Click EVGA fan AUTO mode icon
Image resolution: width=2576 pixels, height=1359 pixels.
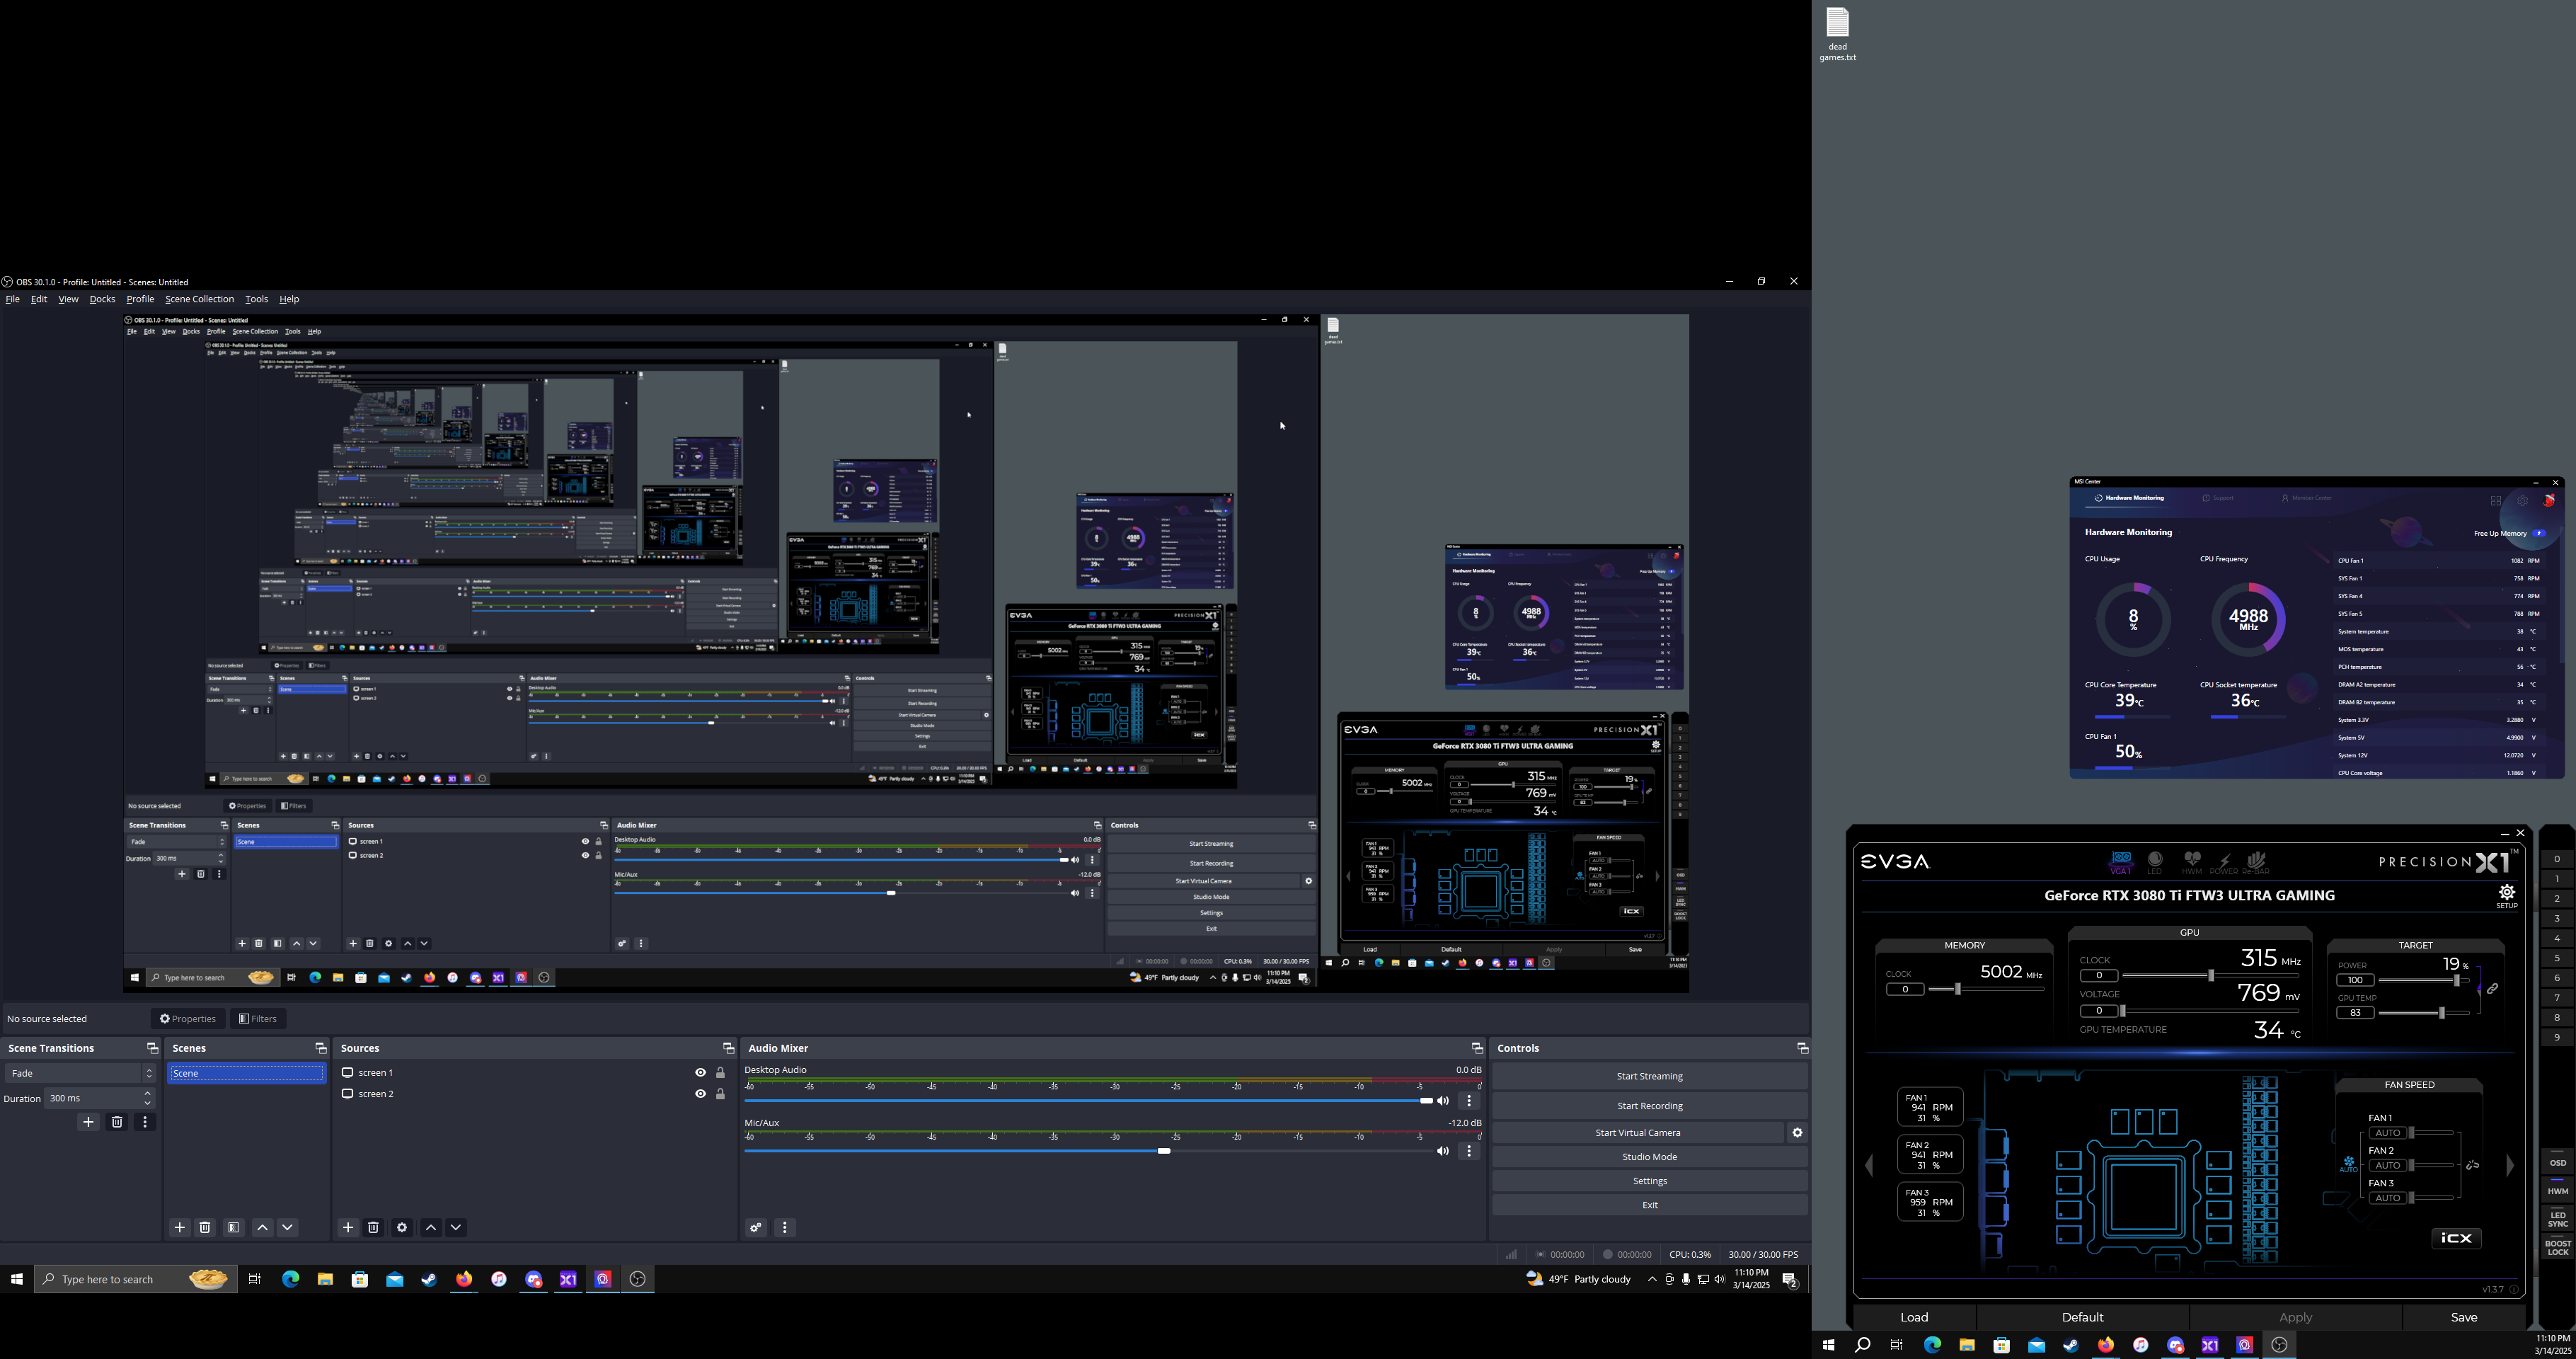point(2348,1164)
